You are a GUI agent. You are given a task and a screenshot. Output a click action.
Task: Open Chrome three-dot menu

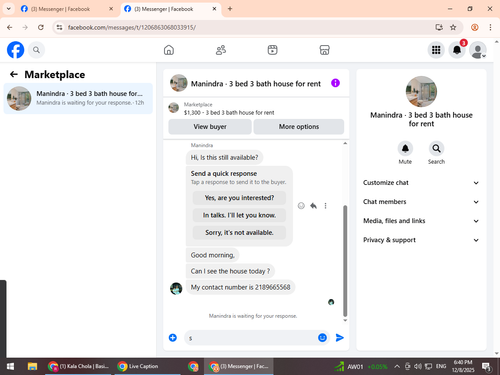[490, 27]
